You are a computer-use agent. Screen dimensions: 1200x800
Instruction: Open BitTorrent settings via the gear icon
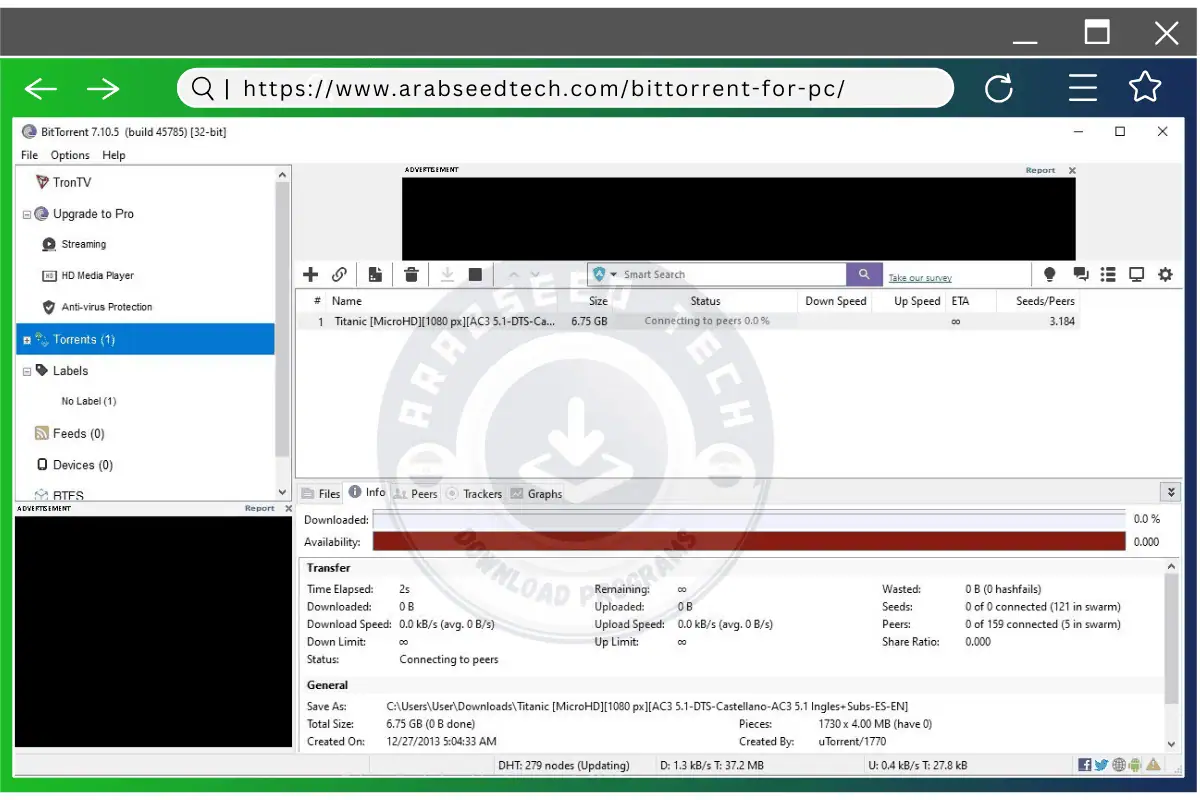click(x=1165, y=274)
